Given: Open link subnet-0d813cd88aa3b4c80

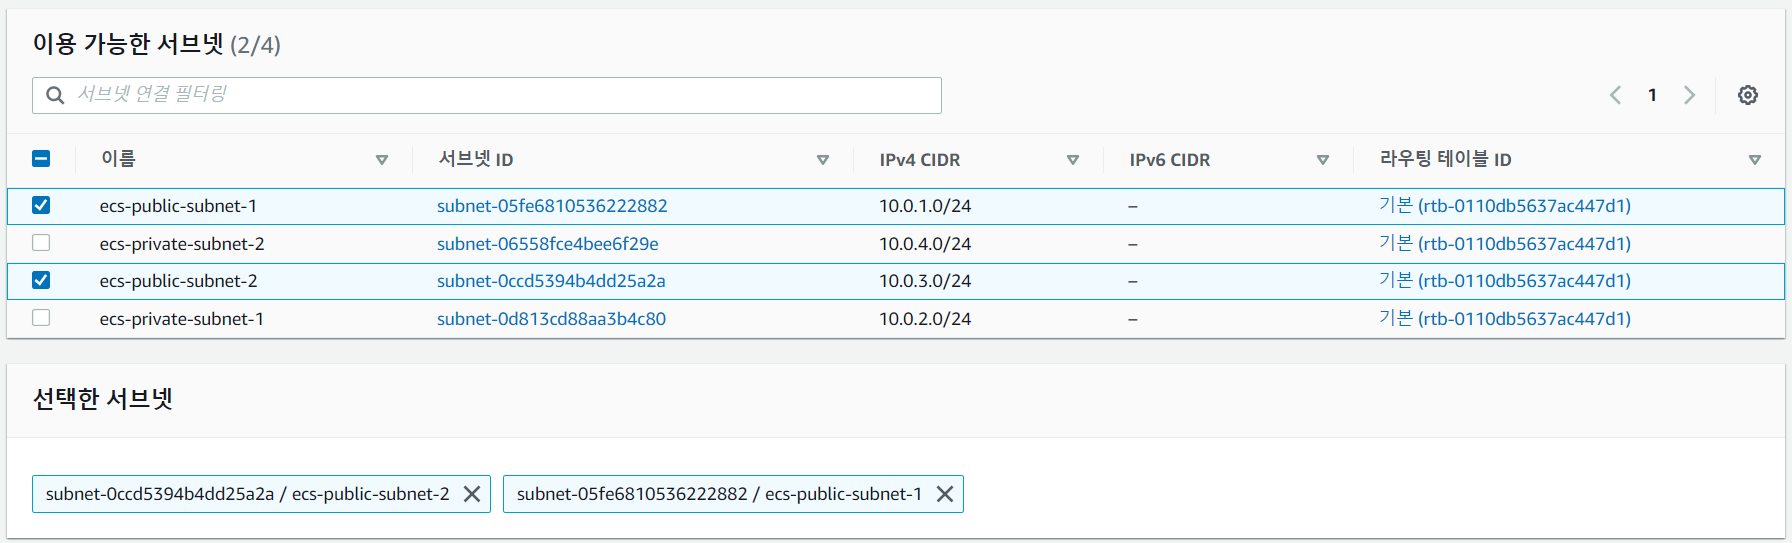Looking at the screenshot, I should (x=551, y=319).
